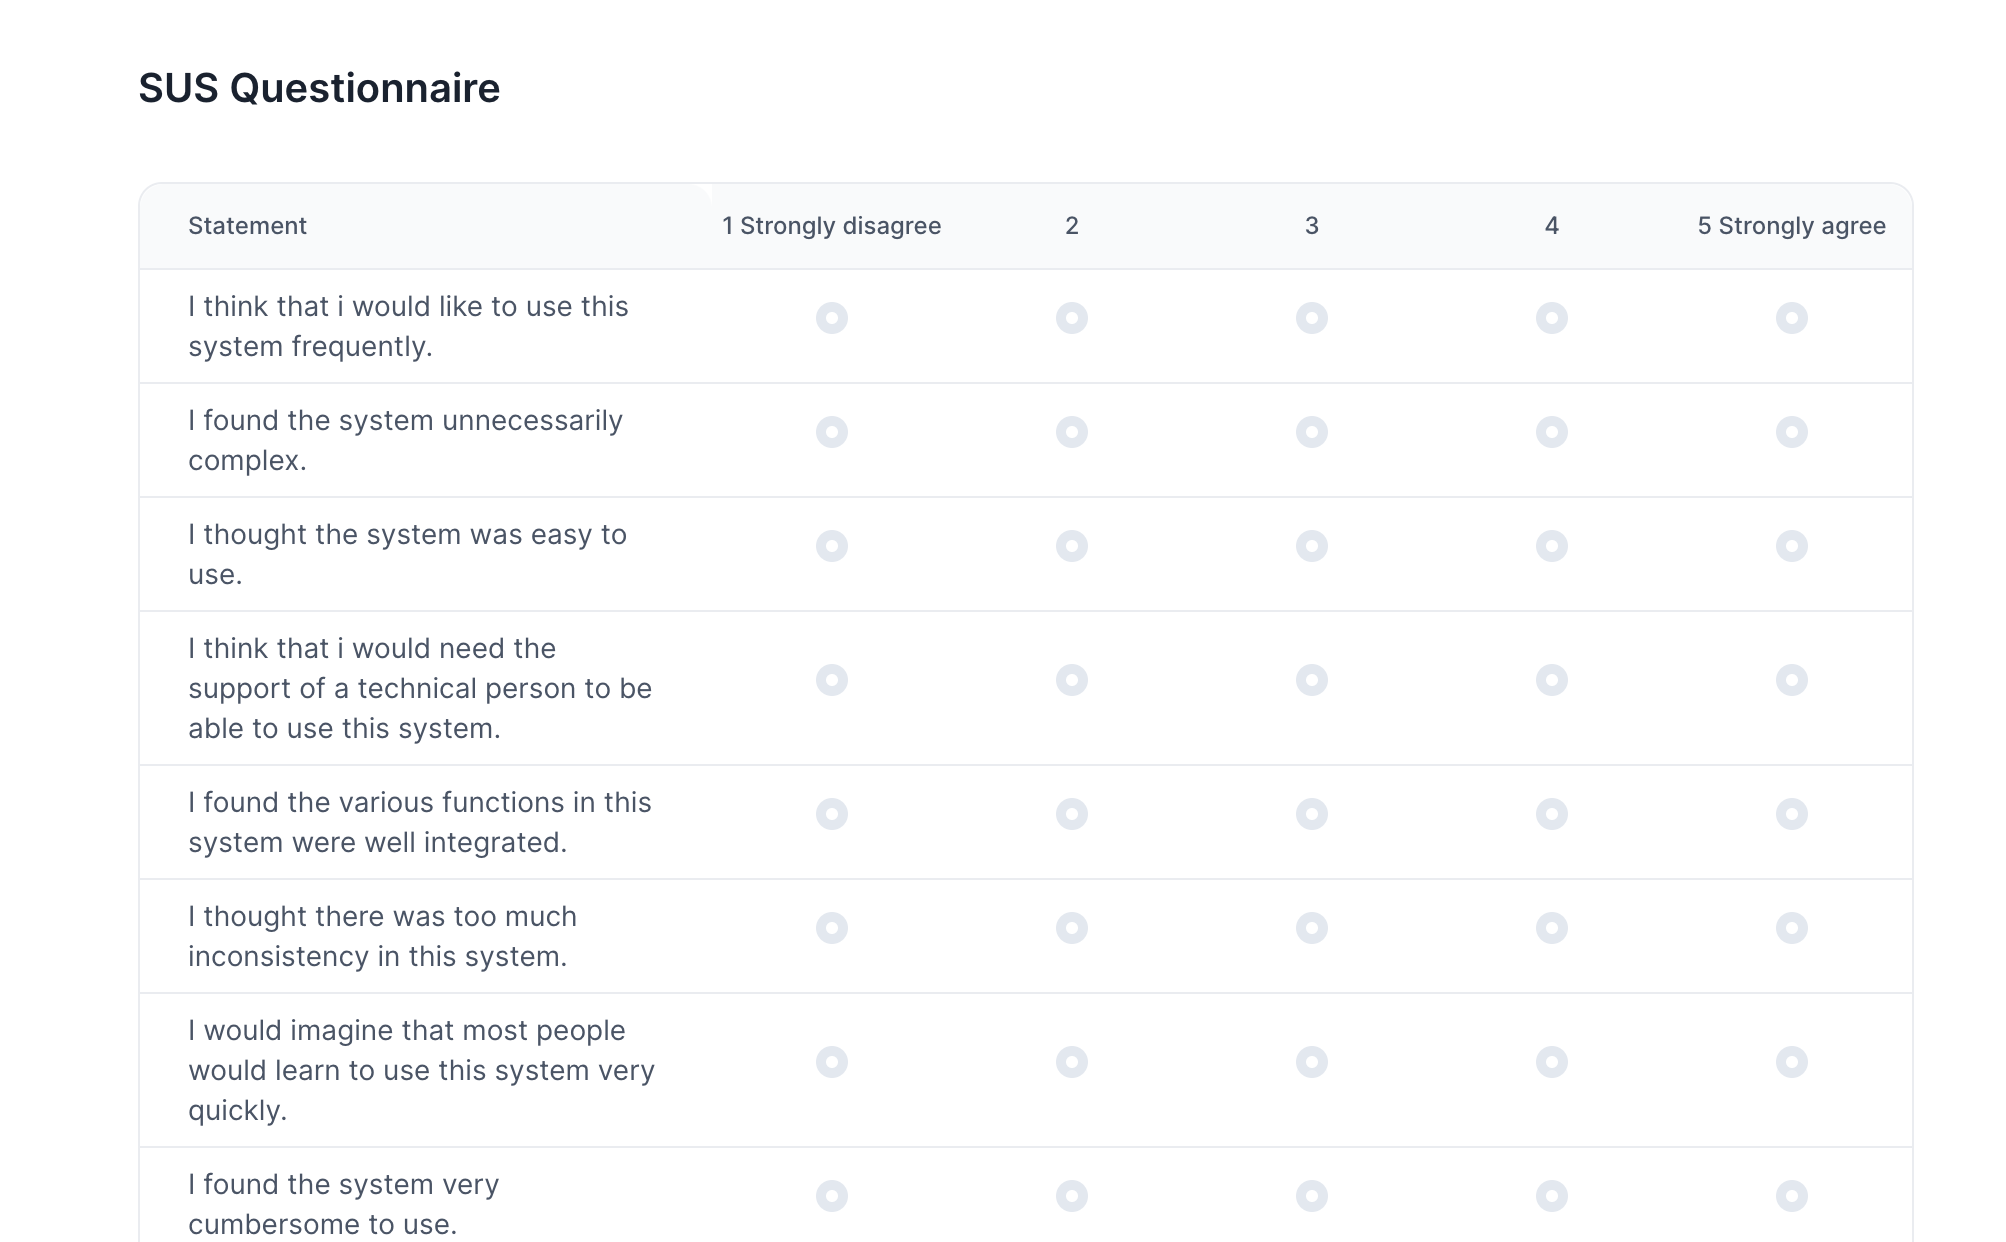Screen dimensions: 2006x1242
Task: Click statement 'I thought the system was easy to use.'
Action: 407,554
